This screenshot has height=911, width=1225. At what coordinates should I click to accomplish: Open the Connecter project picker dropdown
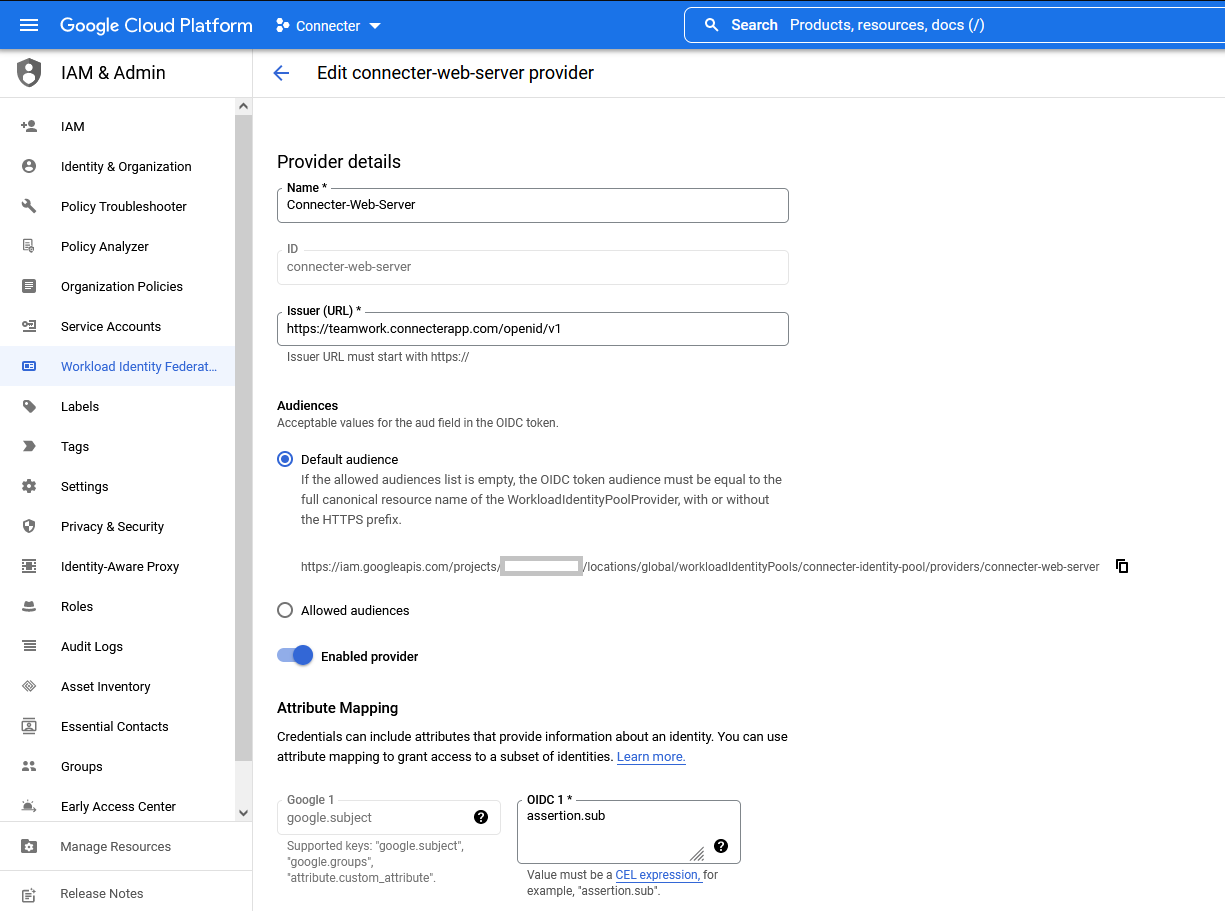coord(375,25)
